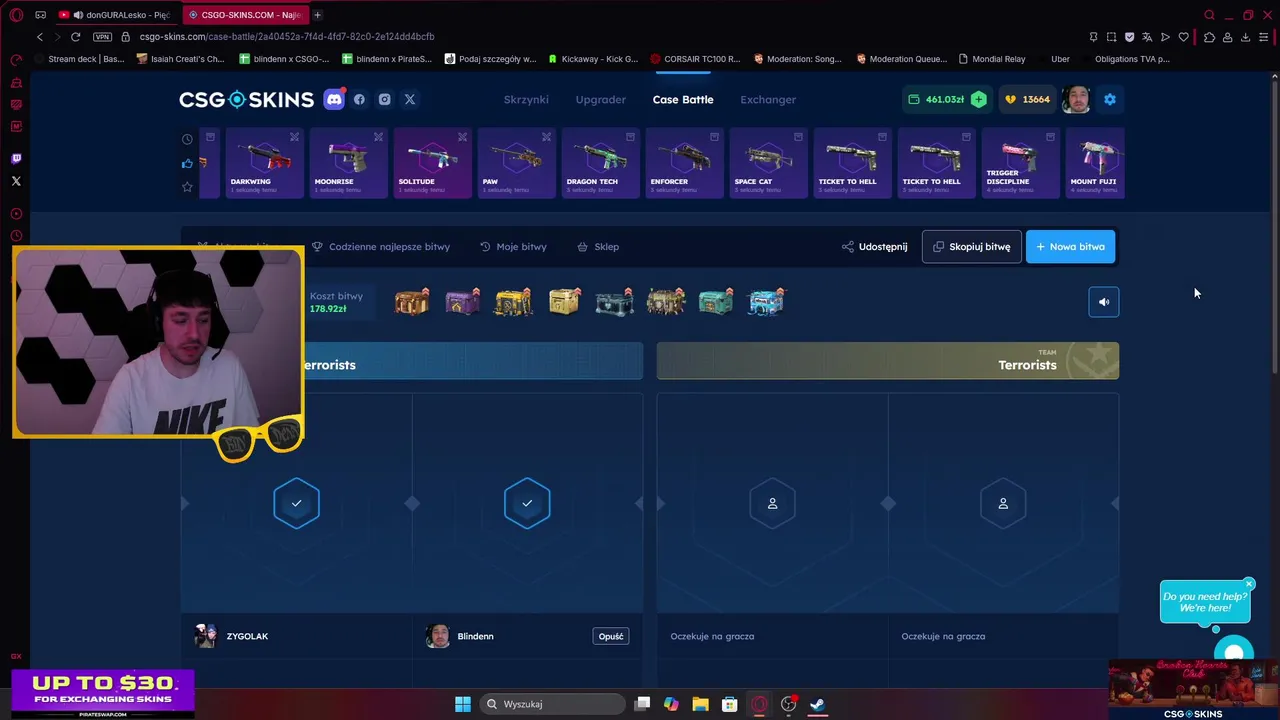Open the Skrzynki menu
The height and width of the screenshot is (720, 1280).
(x=526, y=99)
